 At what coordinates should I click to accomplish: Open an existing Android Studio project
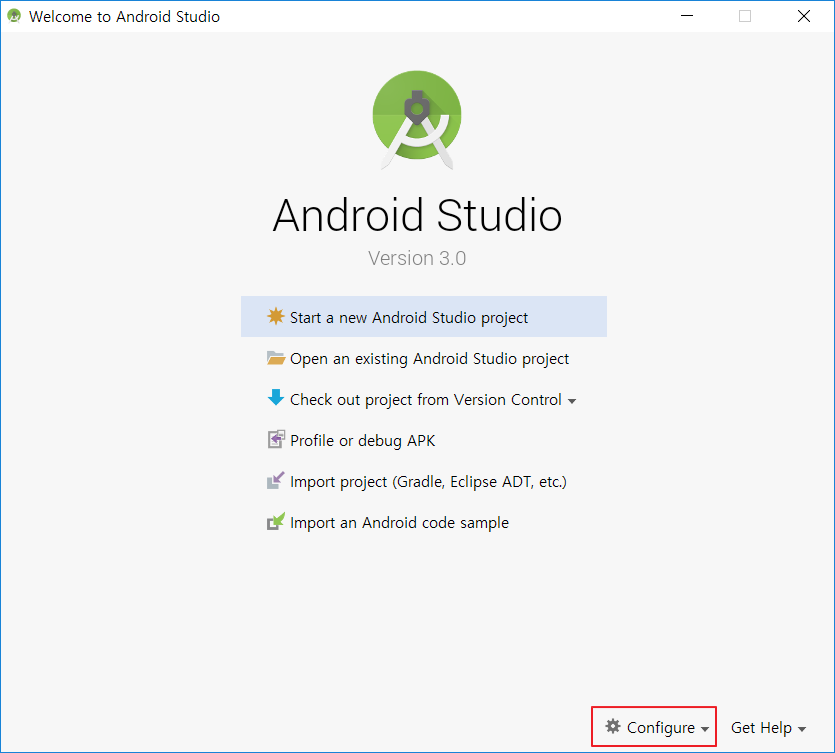pos(424,358)
